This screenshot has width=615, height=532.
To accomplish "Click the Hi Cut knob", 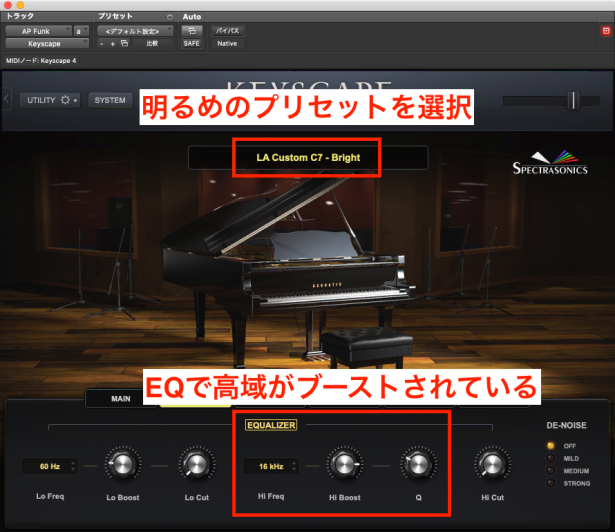I will (488, 465).
